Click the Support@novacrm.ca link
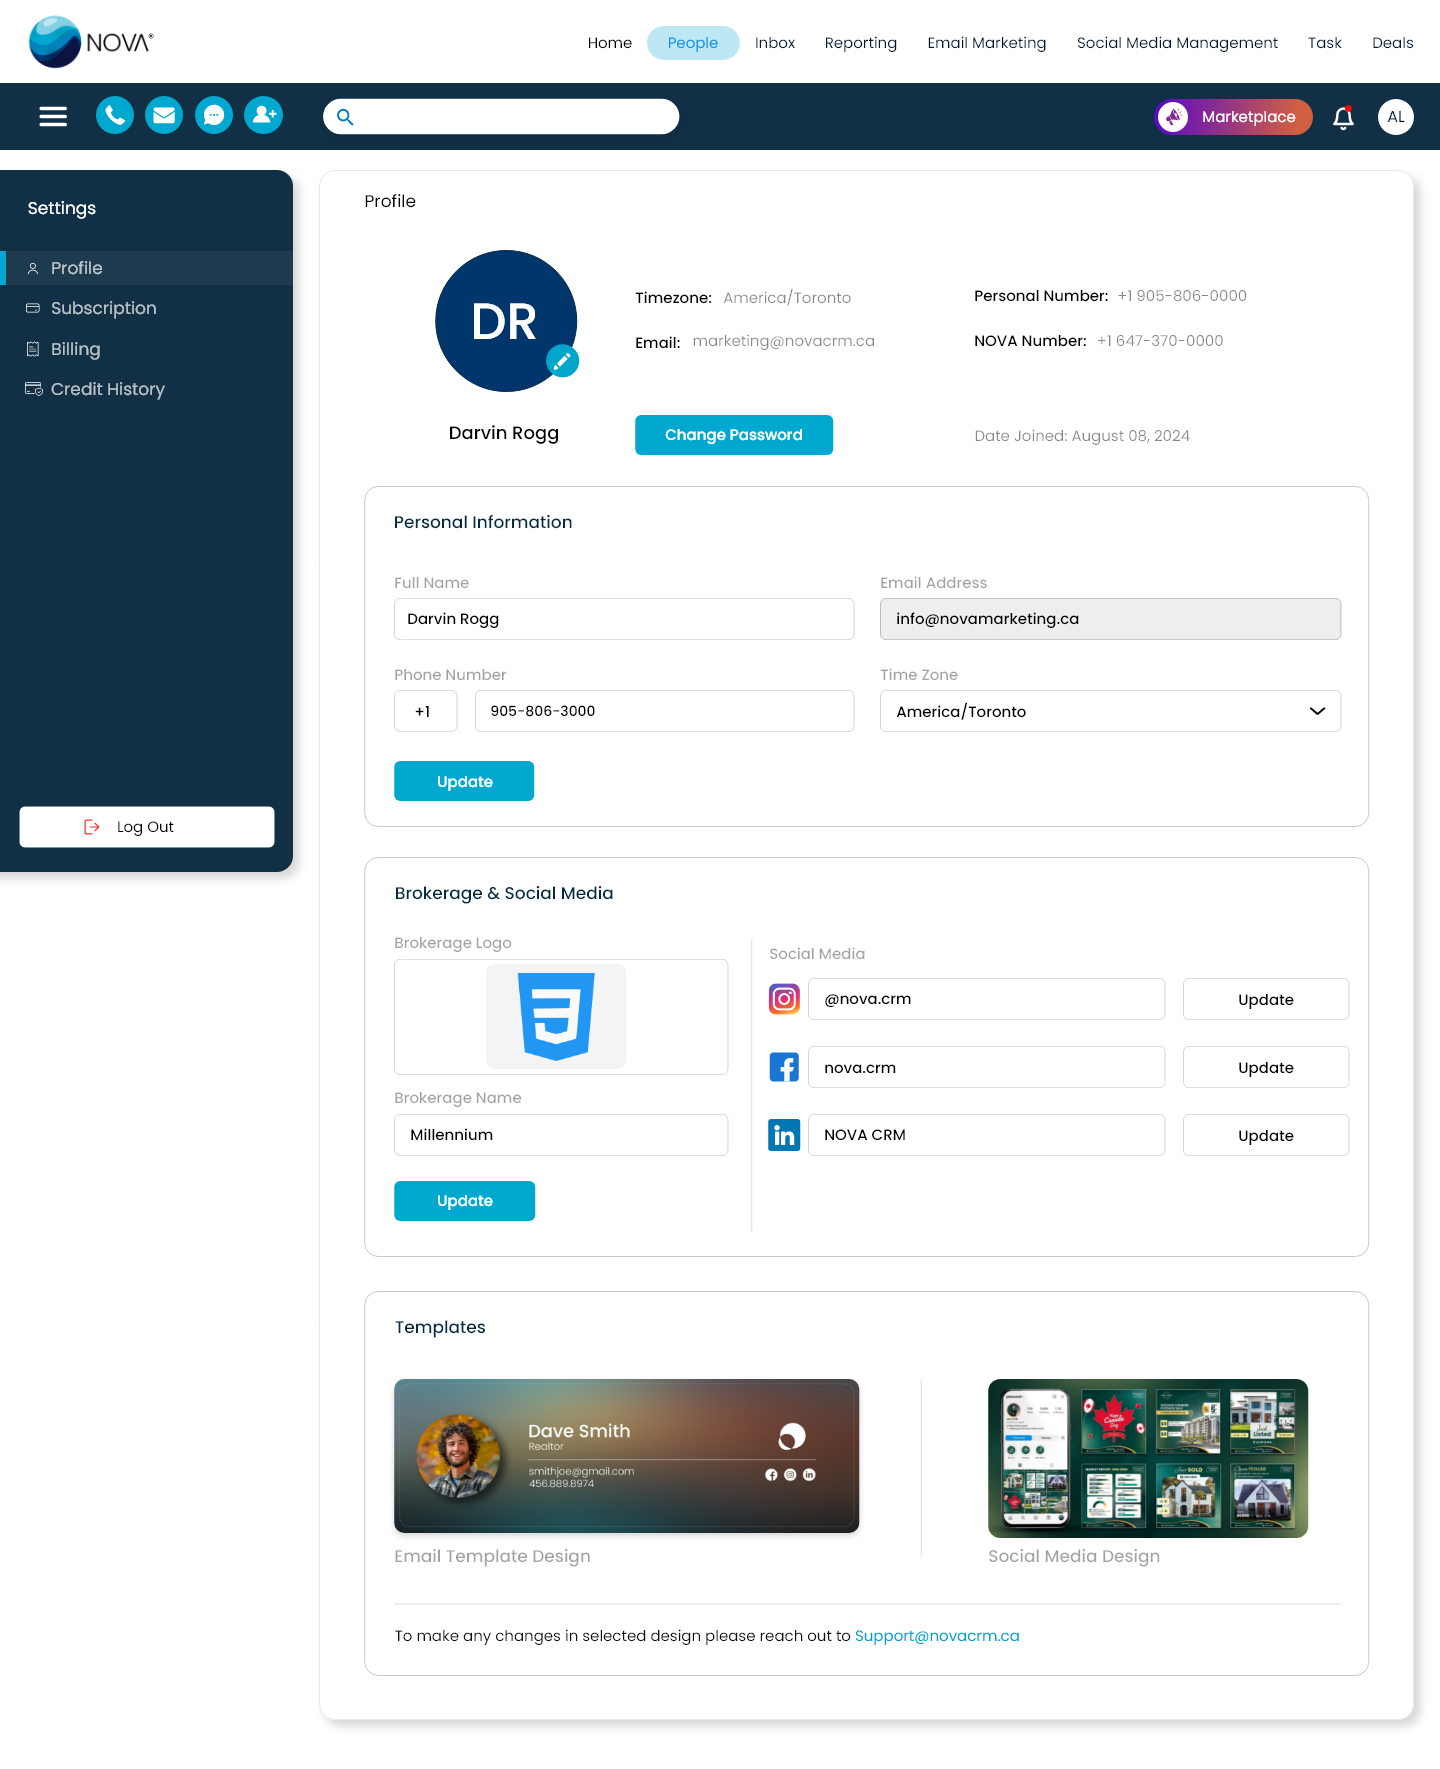Screen dimensions: 1440x1769 click(x=937, y=1636)
